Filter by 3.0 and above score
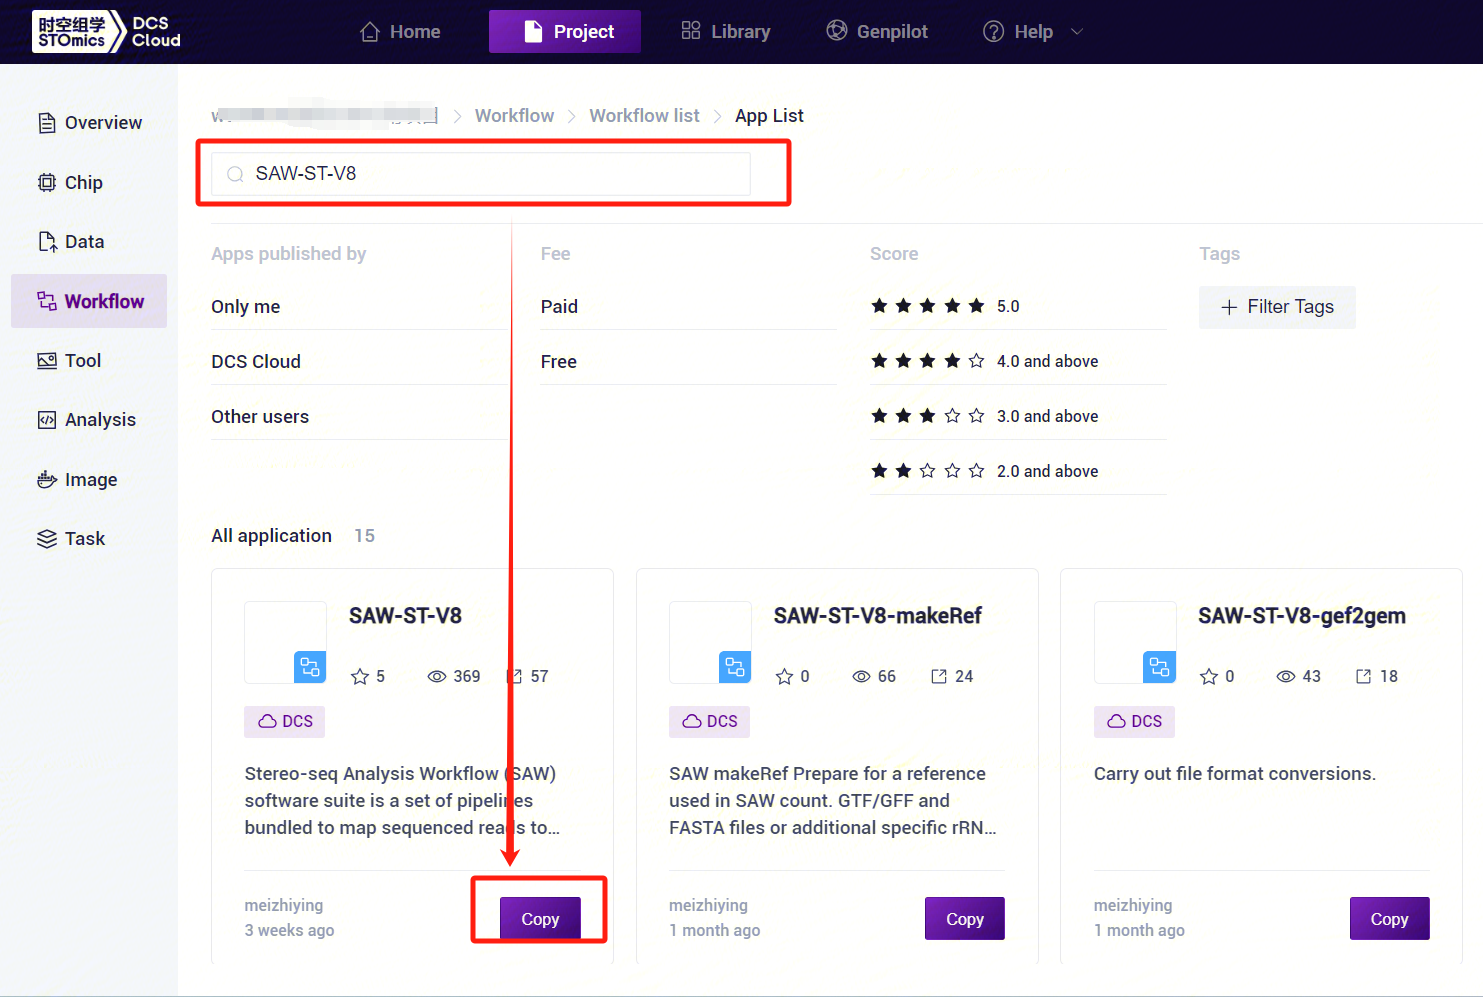This screenshot has width=1483, height=997. tap(984, 416)
